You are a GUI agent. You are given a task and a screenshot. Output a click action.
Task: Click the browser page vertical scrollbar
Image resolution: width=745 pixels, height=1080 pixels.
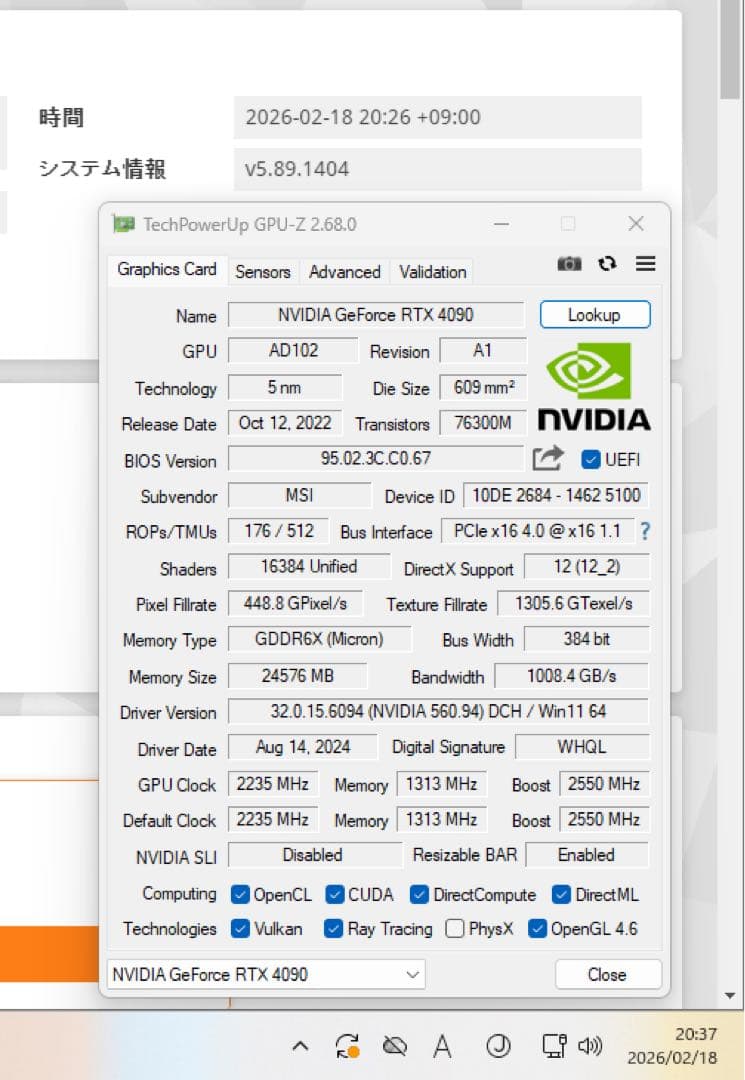click(x=730, y=48)
